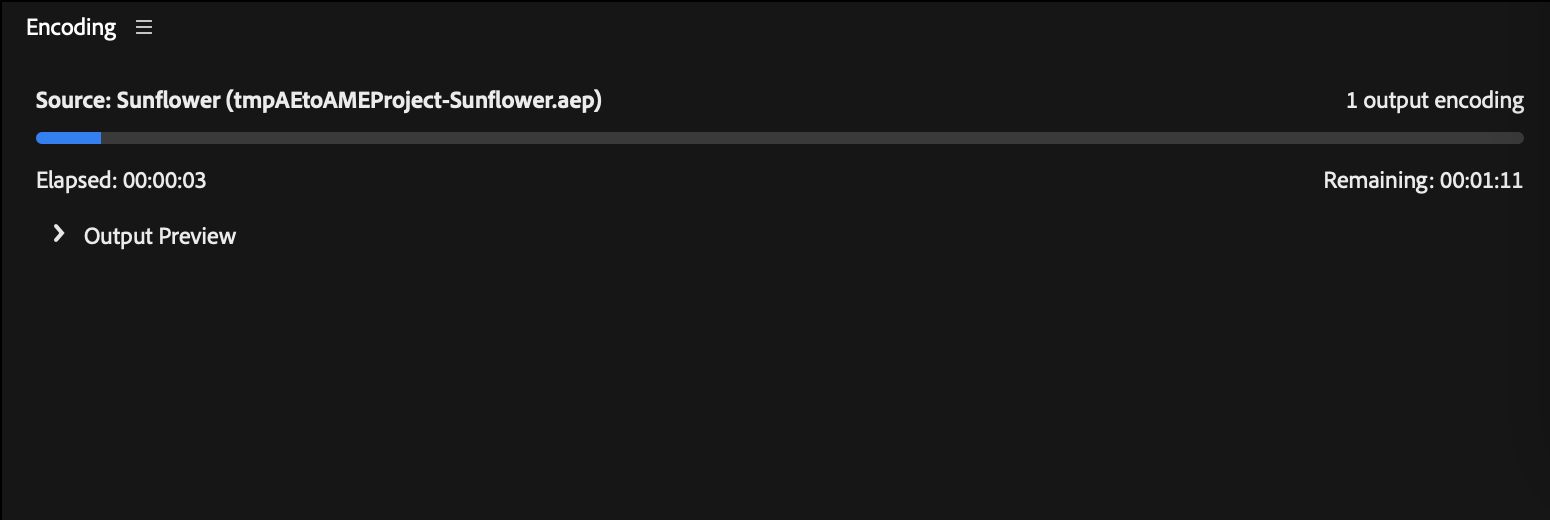The width and height of the screenshot is (1550, 520).
Task: Click the 1 output encoding status text
Action: (x=1434, y=101)
